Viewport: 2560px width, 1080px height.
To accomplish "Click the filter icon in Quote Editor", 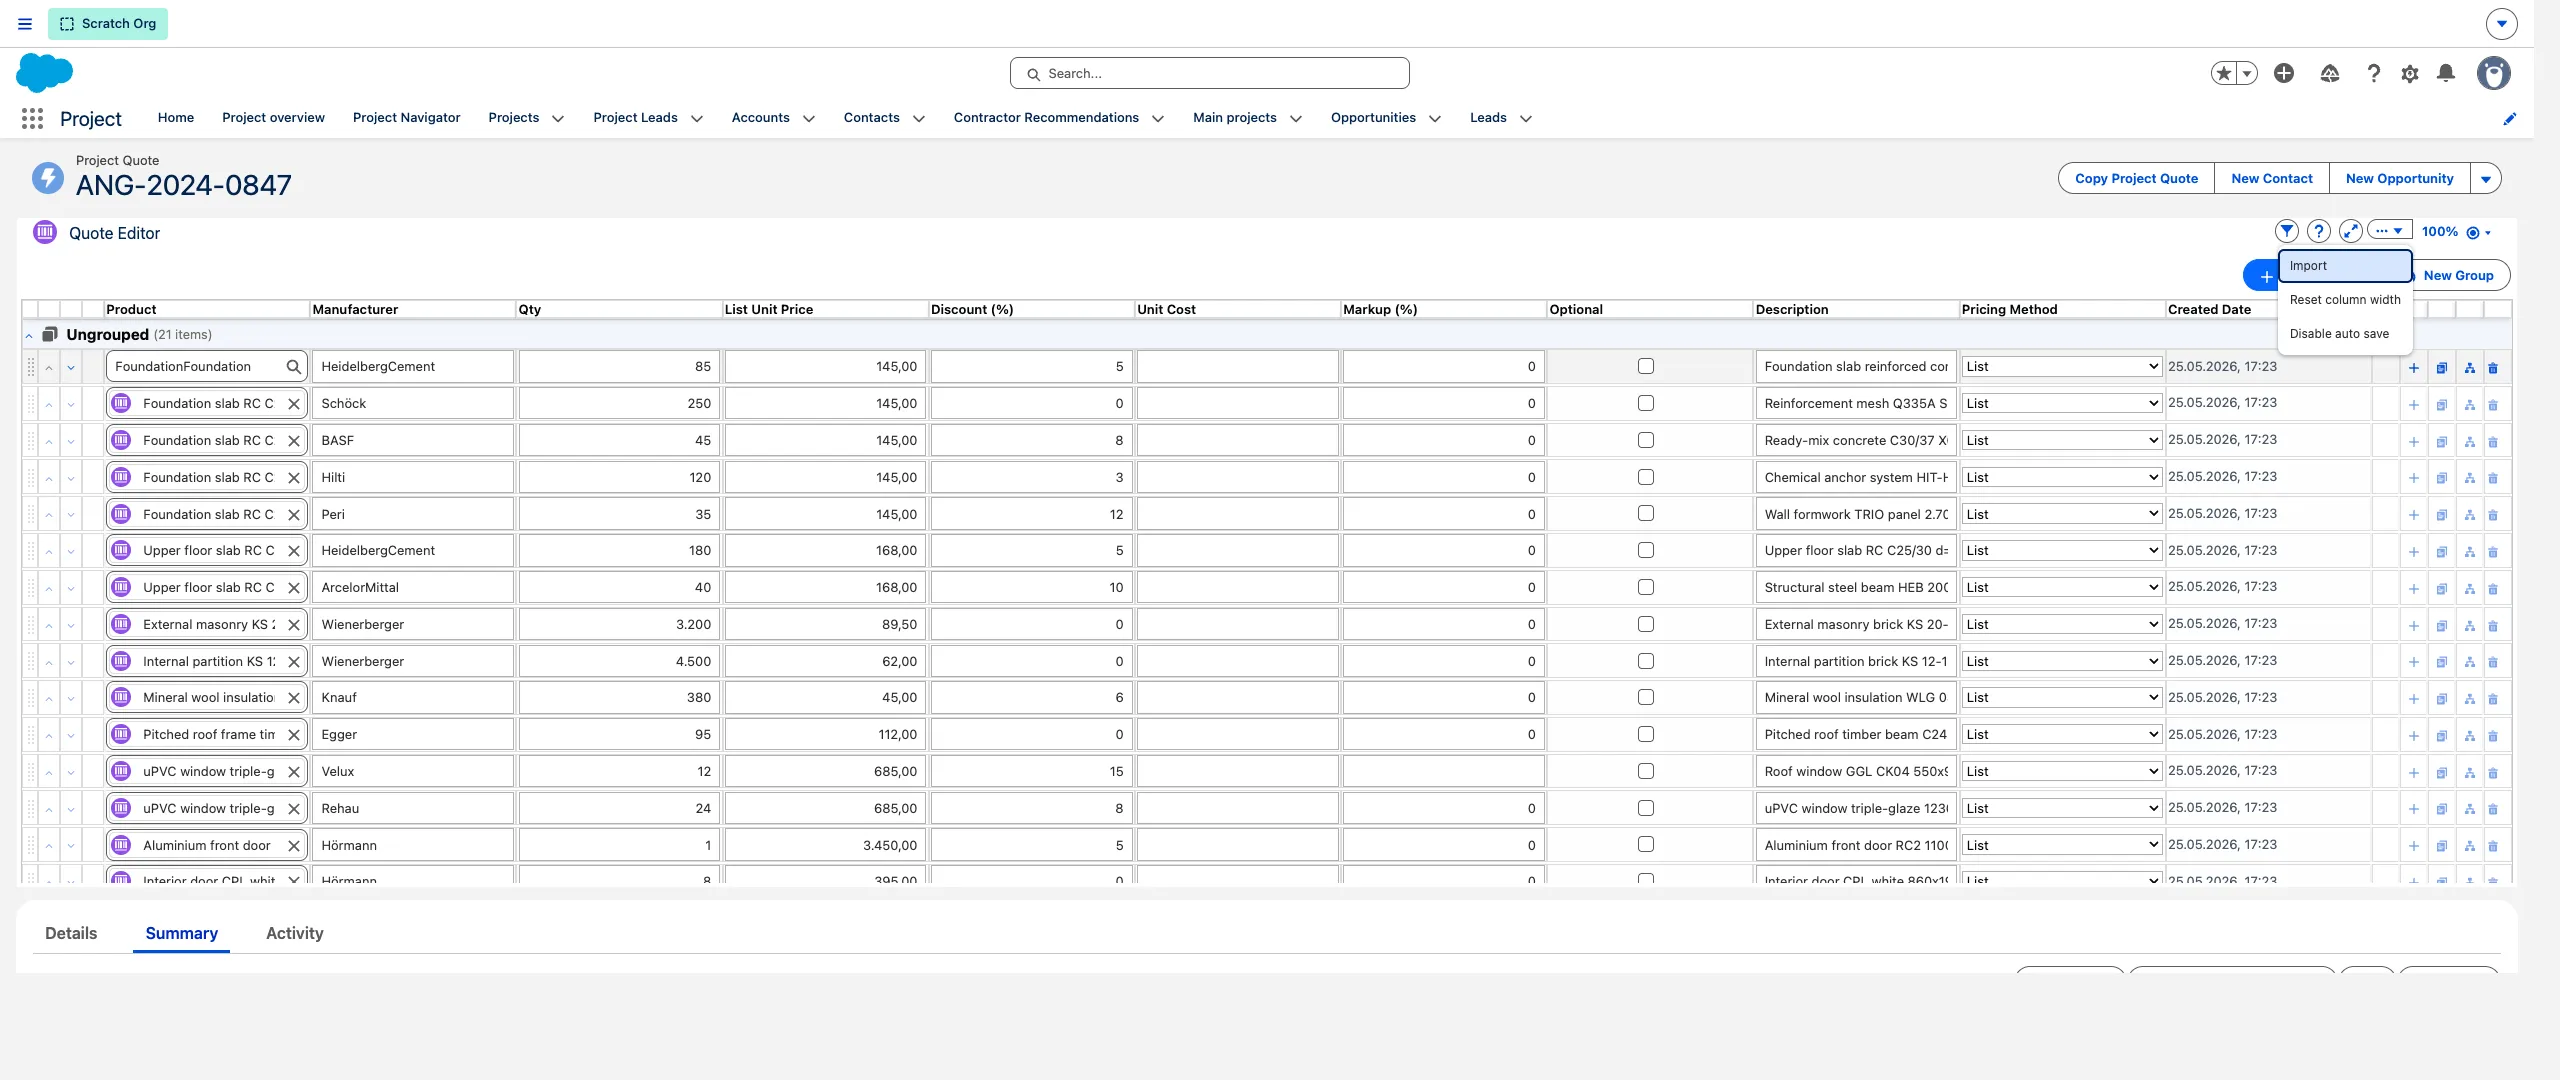I will (x=2286, y=231).
